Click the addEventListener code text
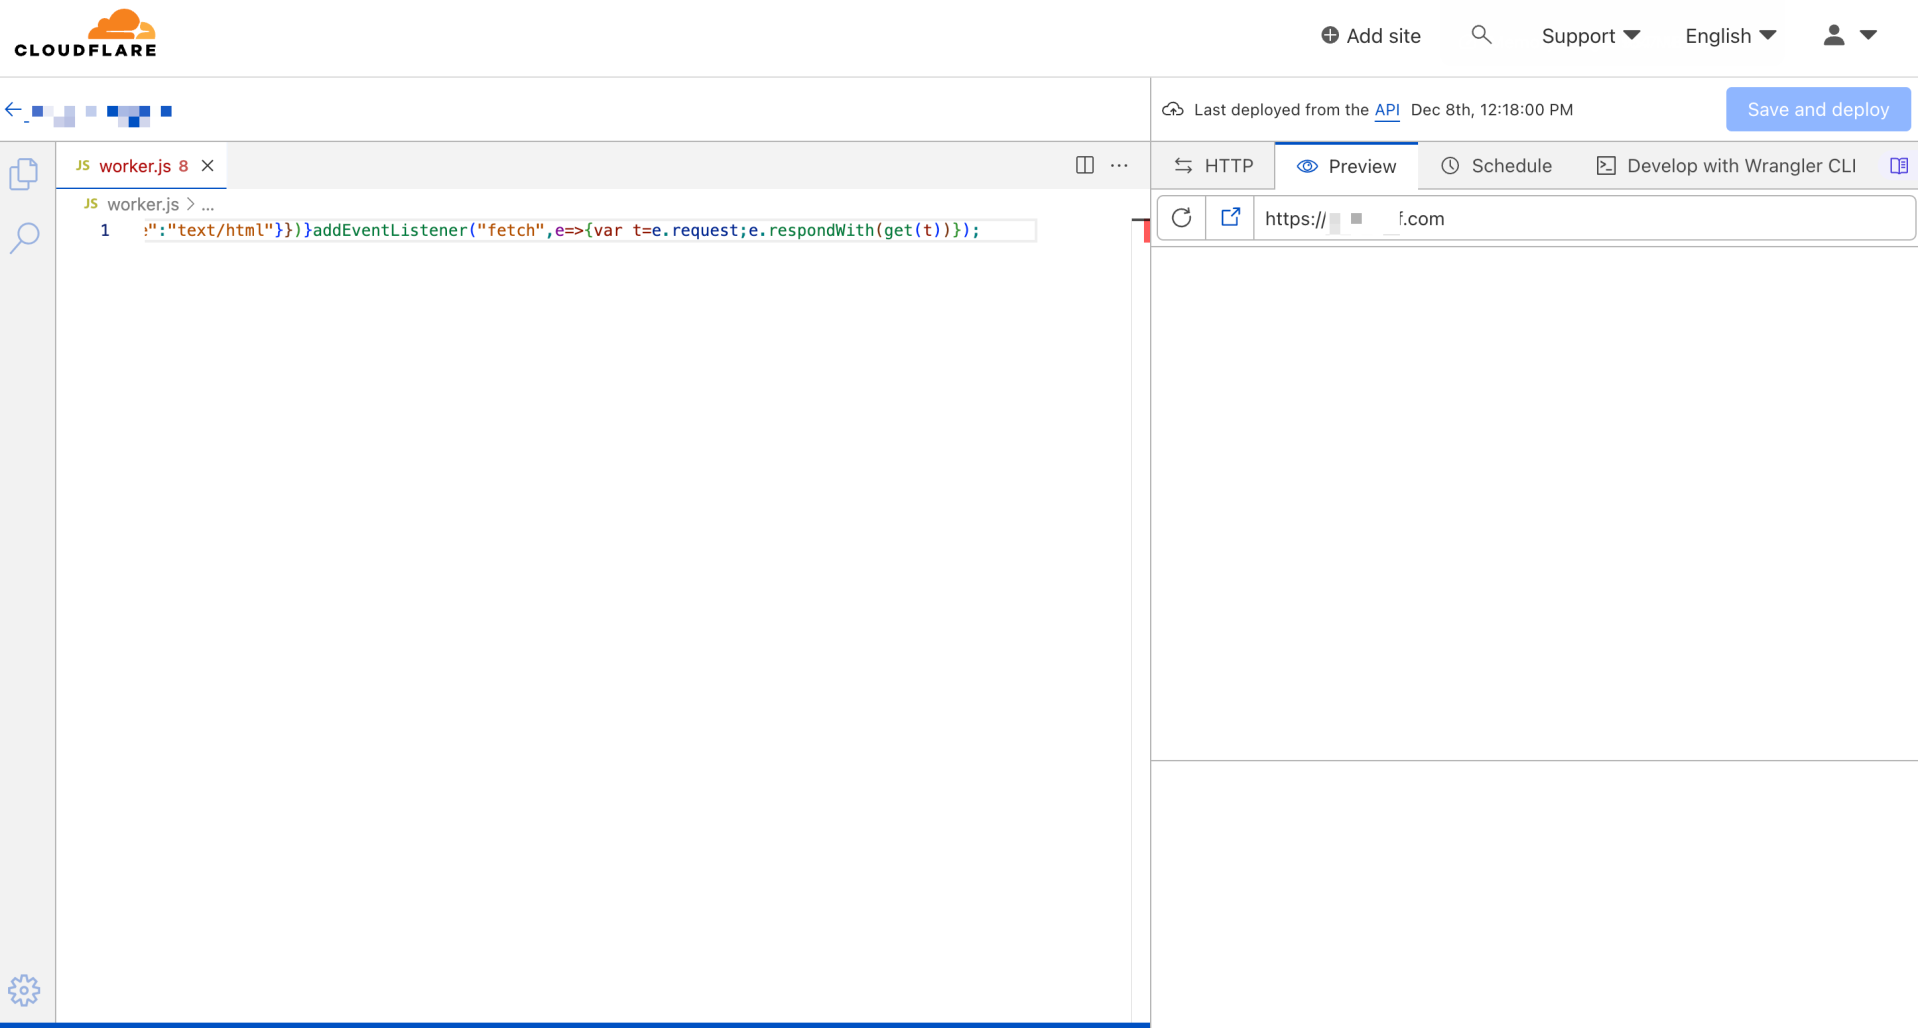The width and height of the screenshot is (1918, 1028). (390, 230)
